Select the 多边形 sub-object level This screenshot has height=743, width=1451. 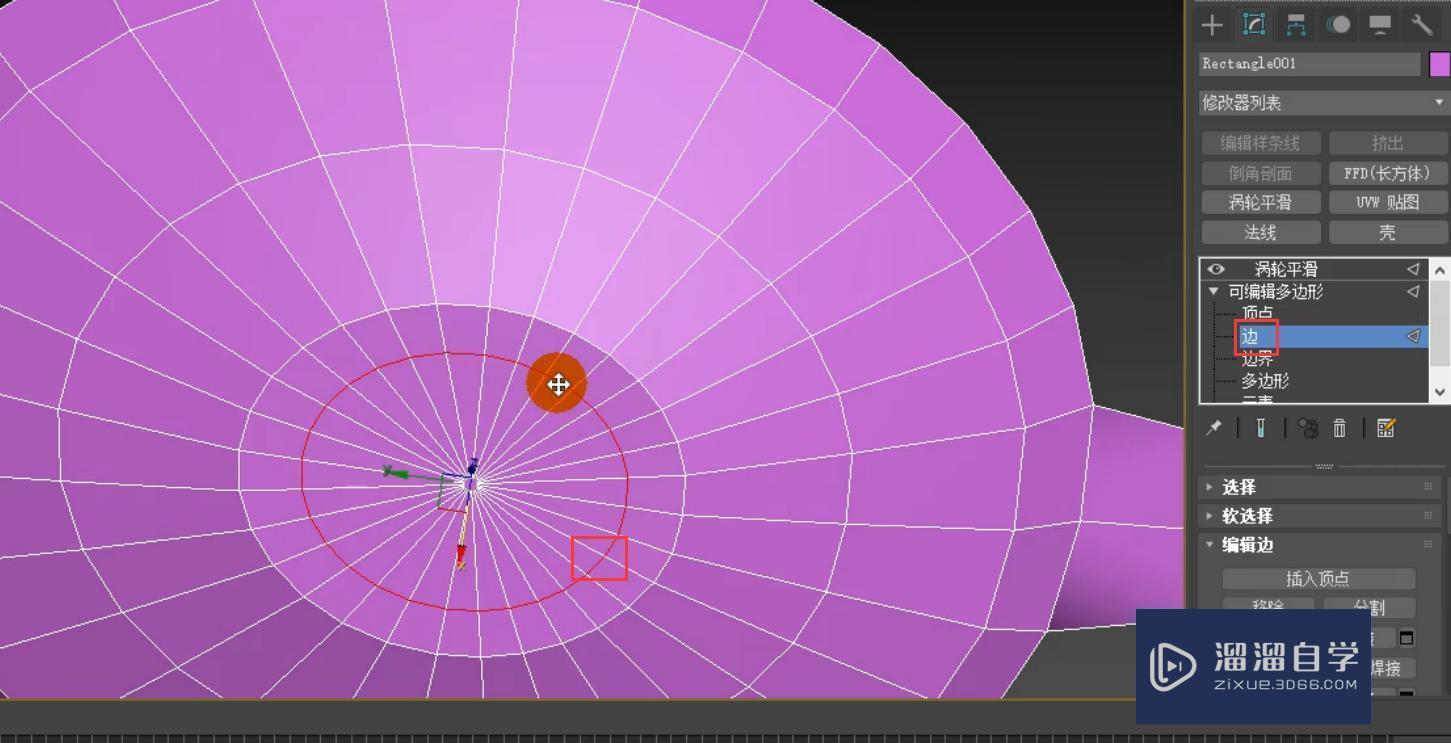click(x=1265, y=381)
